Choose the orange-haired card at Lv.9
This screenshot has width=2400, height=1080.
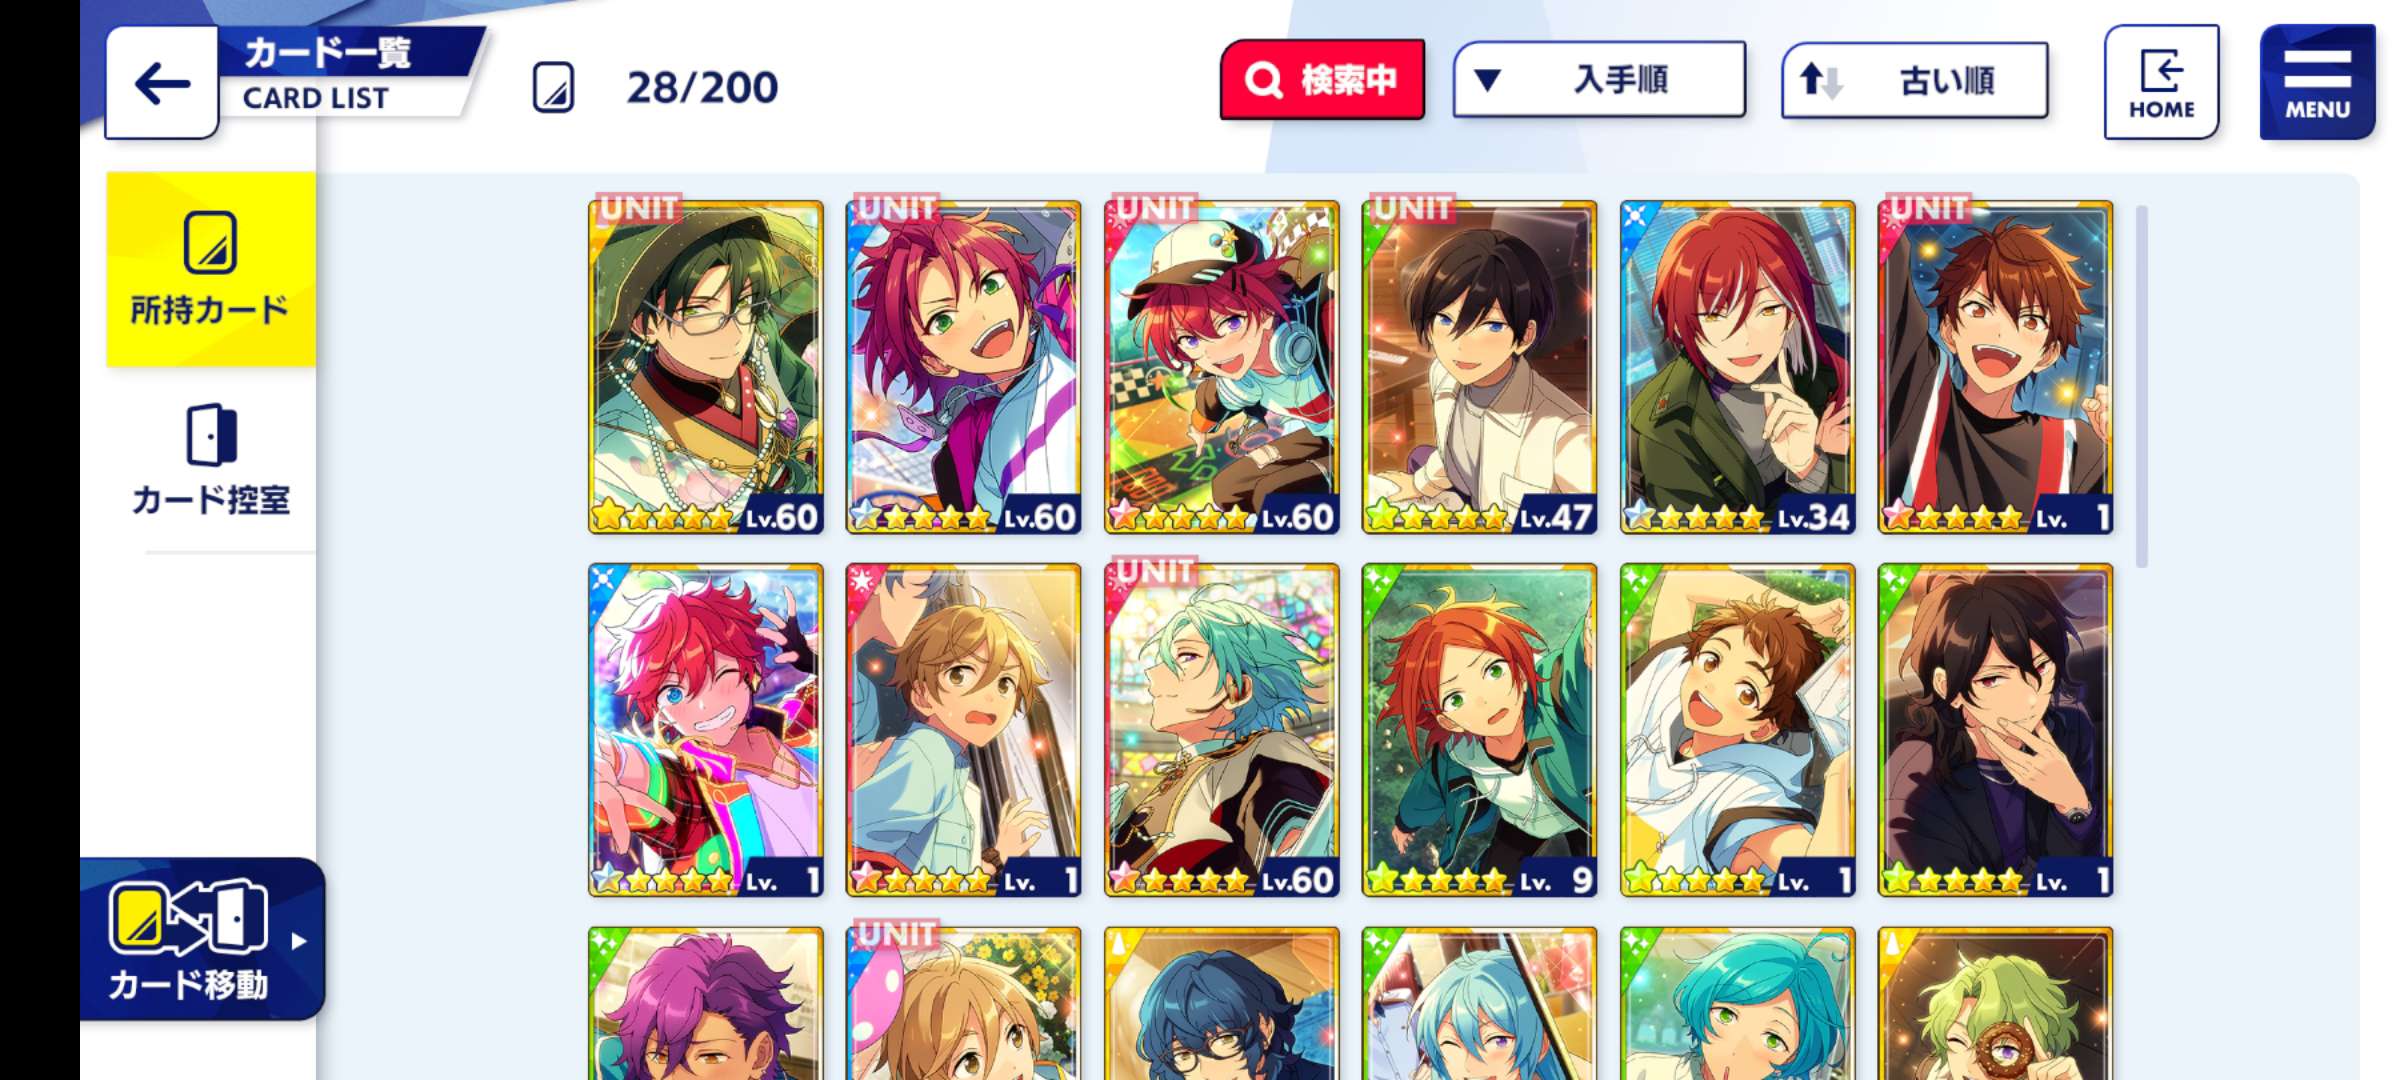tap(1479, 730)
